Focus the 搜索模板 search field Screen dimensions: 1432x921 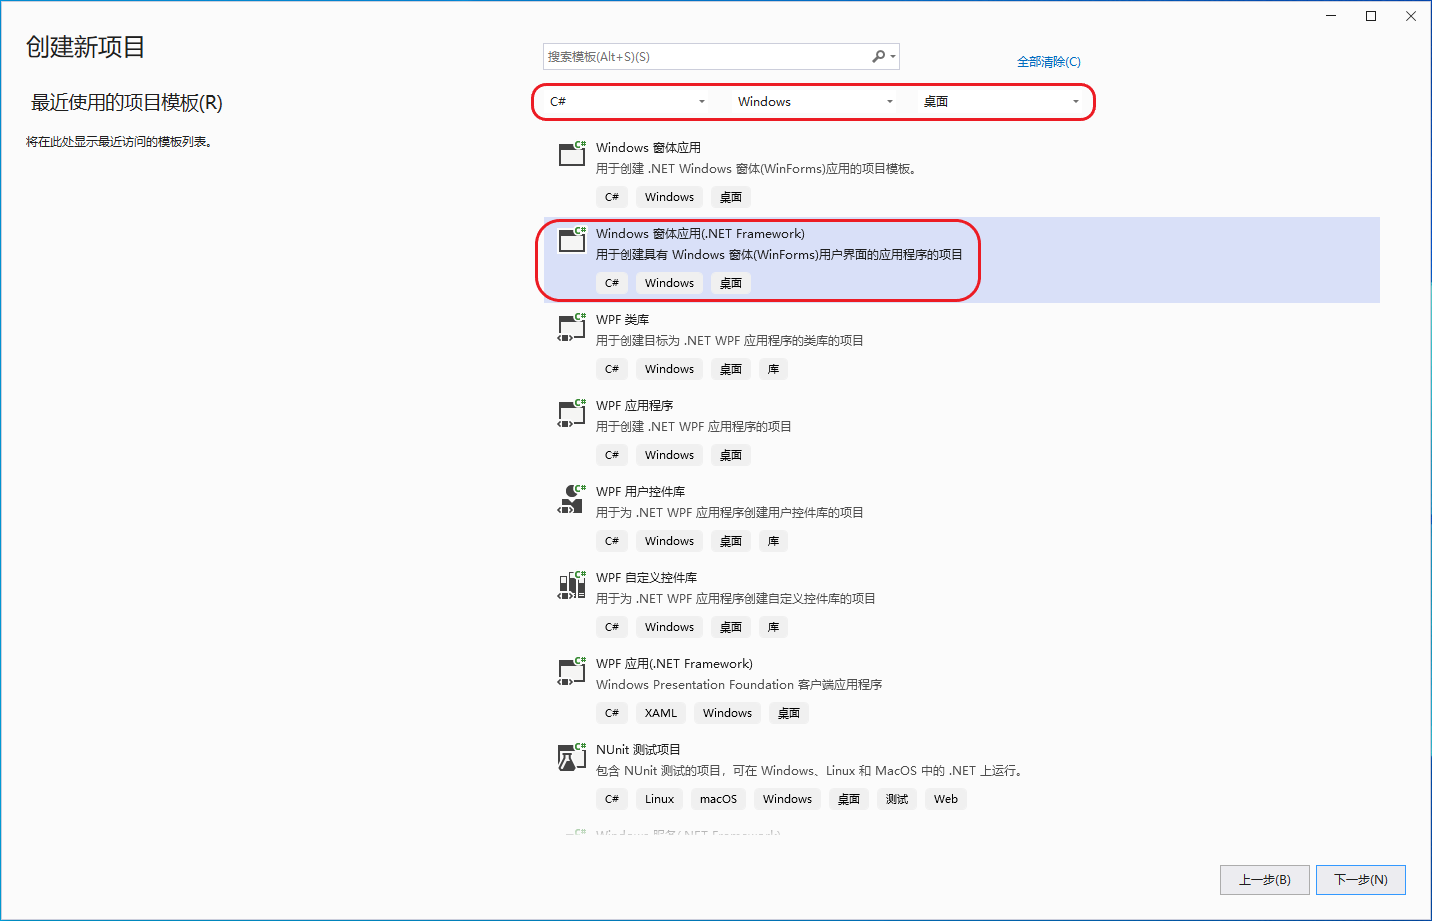706,57
